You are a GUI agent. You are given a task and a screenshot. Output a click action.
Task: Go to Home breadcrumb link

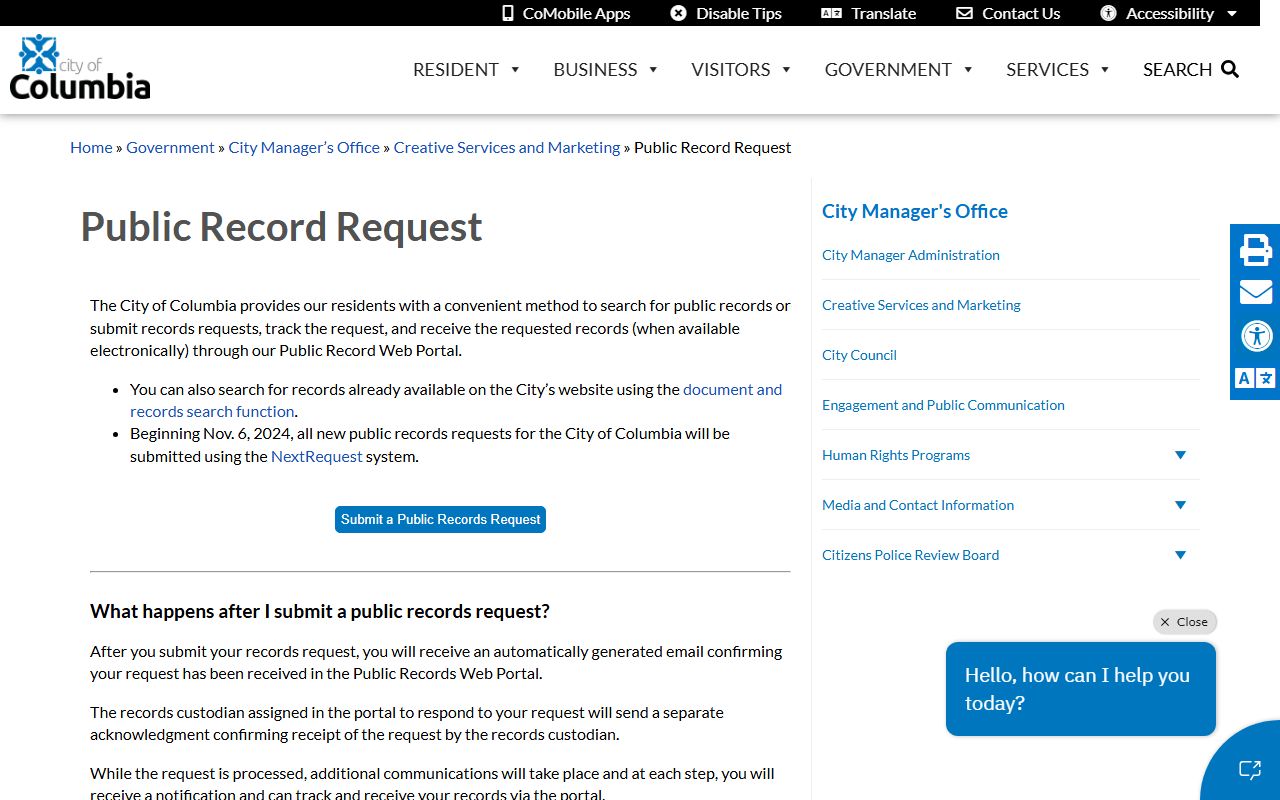click(91, 147)
